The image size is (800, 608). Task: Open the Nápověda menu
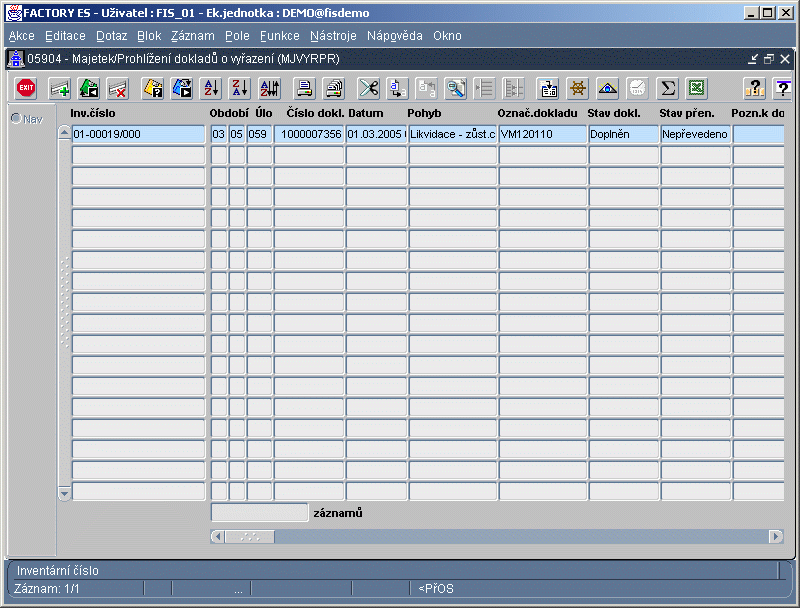[394, 36]
